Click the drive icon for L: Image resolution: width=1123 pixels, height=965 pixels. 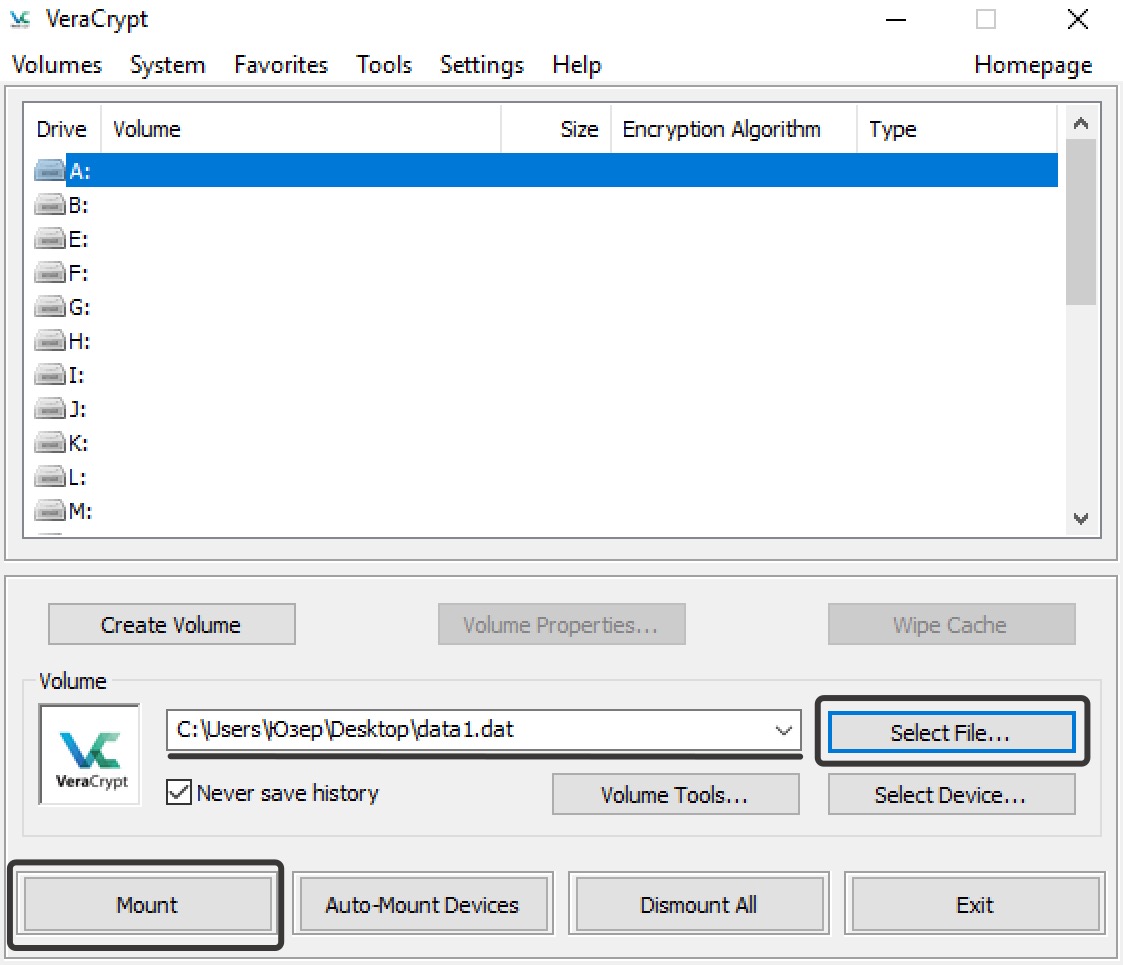(49, 477)
